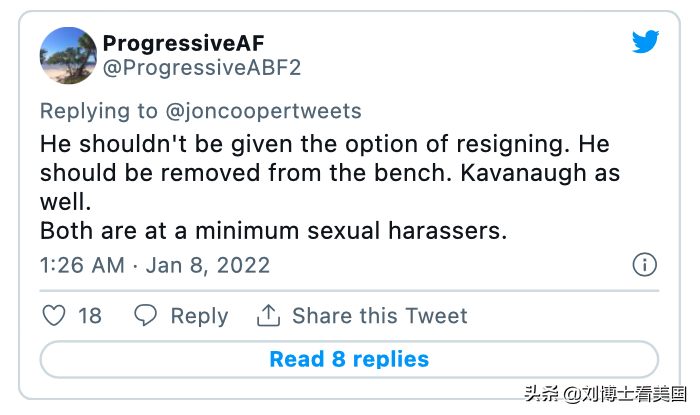The height and width of the screenshot is (415, 700).
Task: Visit the @ProgressiveABF2 handle
Action: tap(201, 68)
